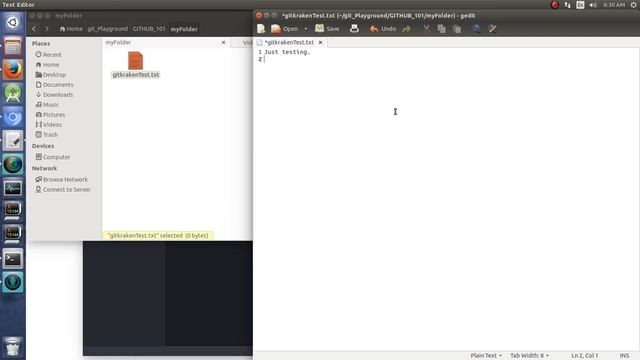The image size is (640, 360).
Task: Click the clock in the top panel
Action: click(x=614, y=5)
